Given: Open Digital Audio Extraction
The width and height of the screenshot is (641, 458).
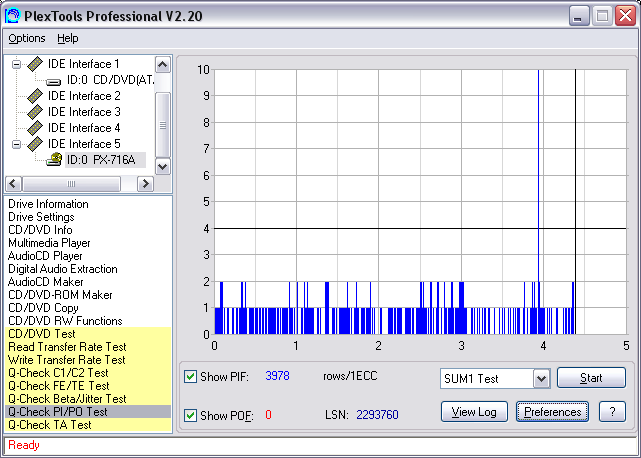Looking at the screenshot, I should tap(63, 269).
